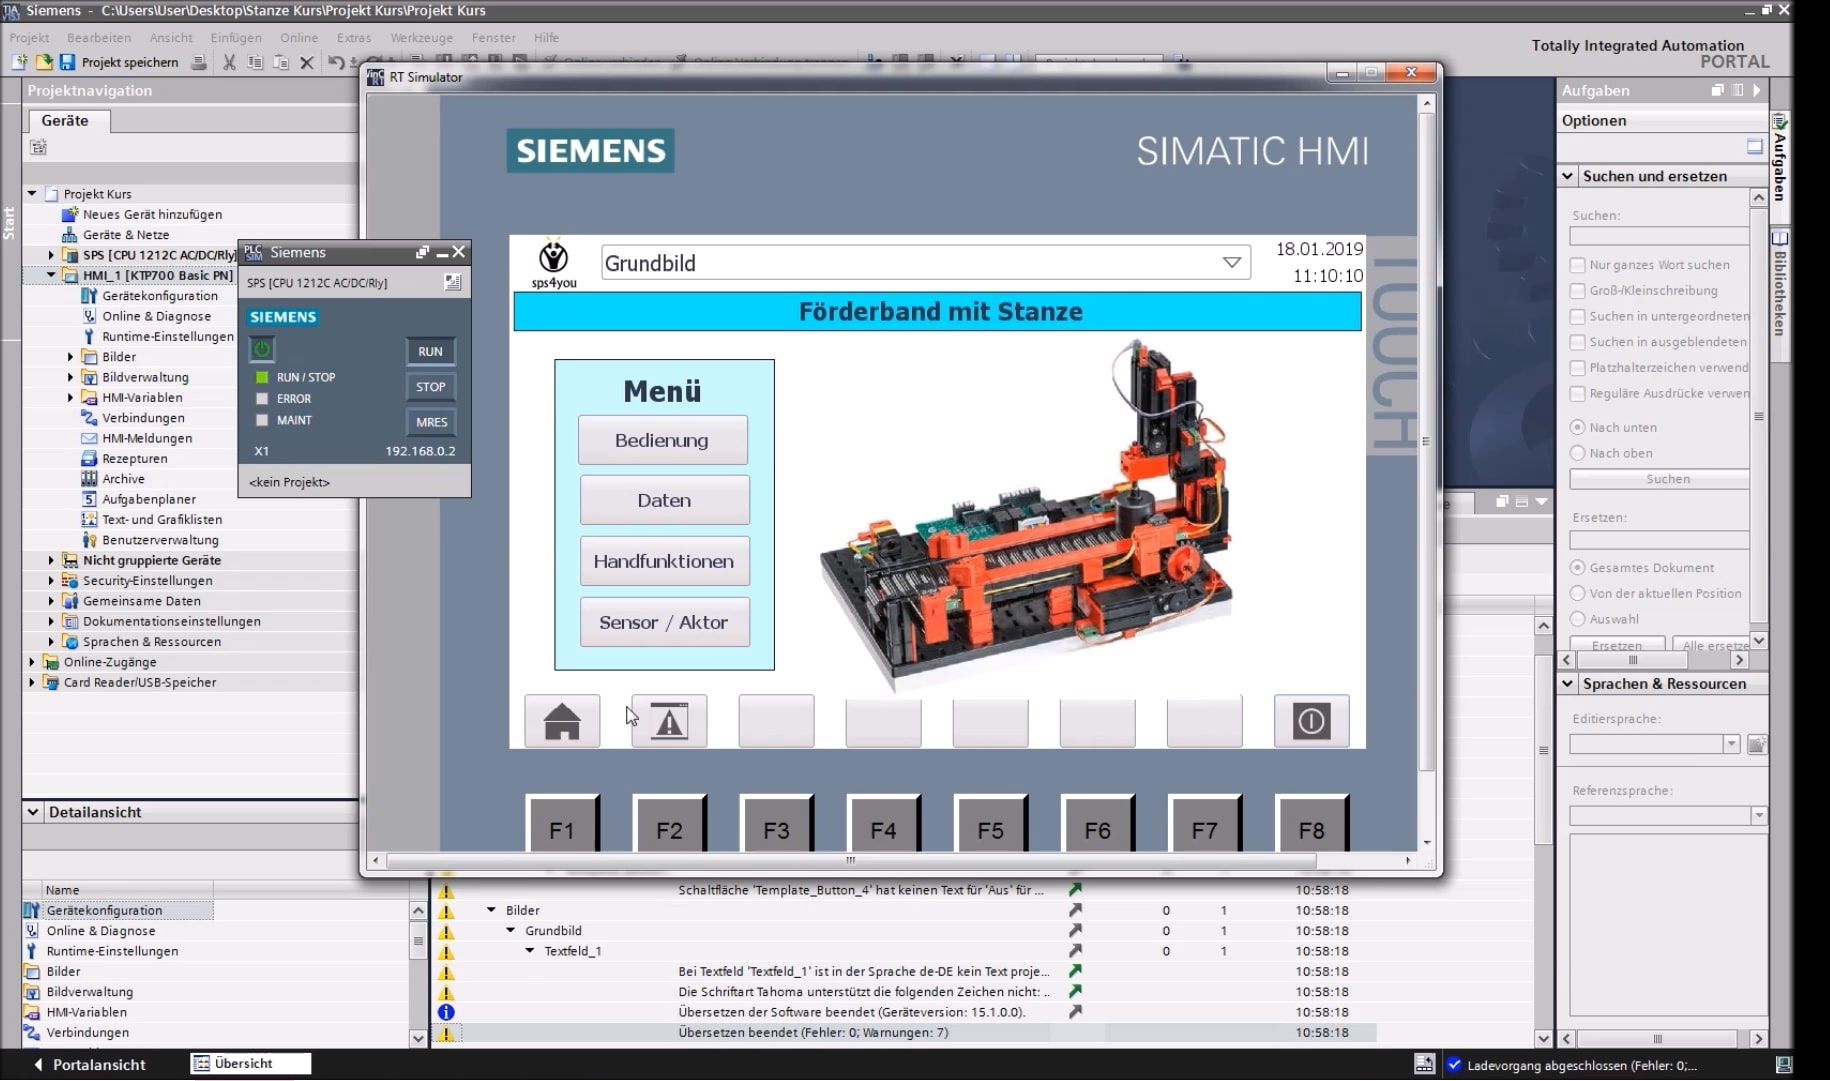Click the delete X icon in toolbar

click(307, 62)
